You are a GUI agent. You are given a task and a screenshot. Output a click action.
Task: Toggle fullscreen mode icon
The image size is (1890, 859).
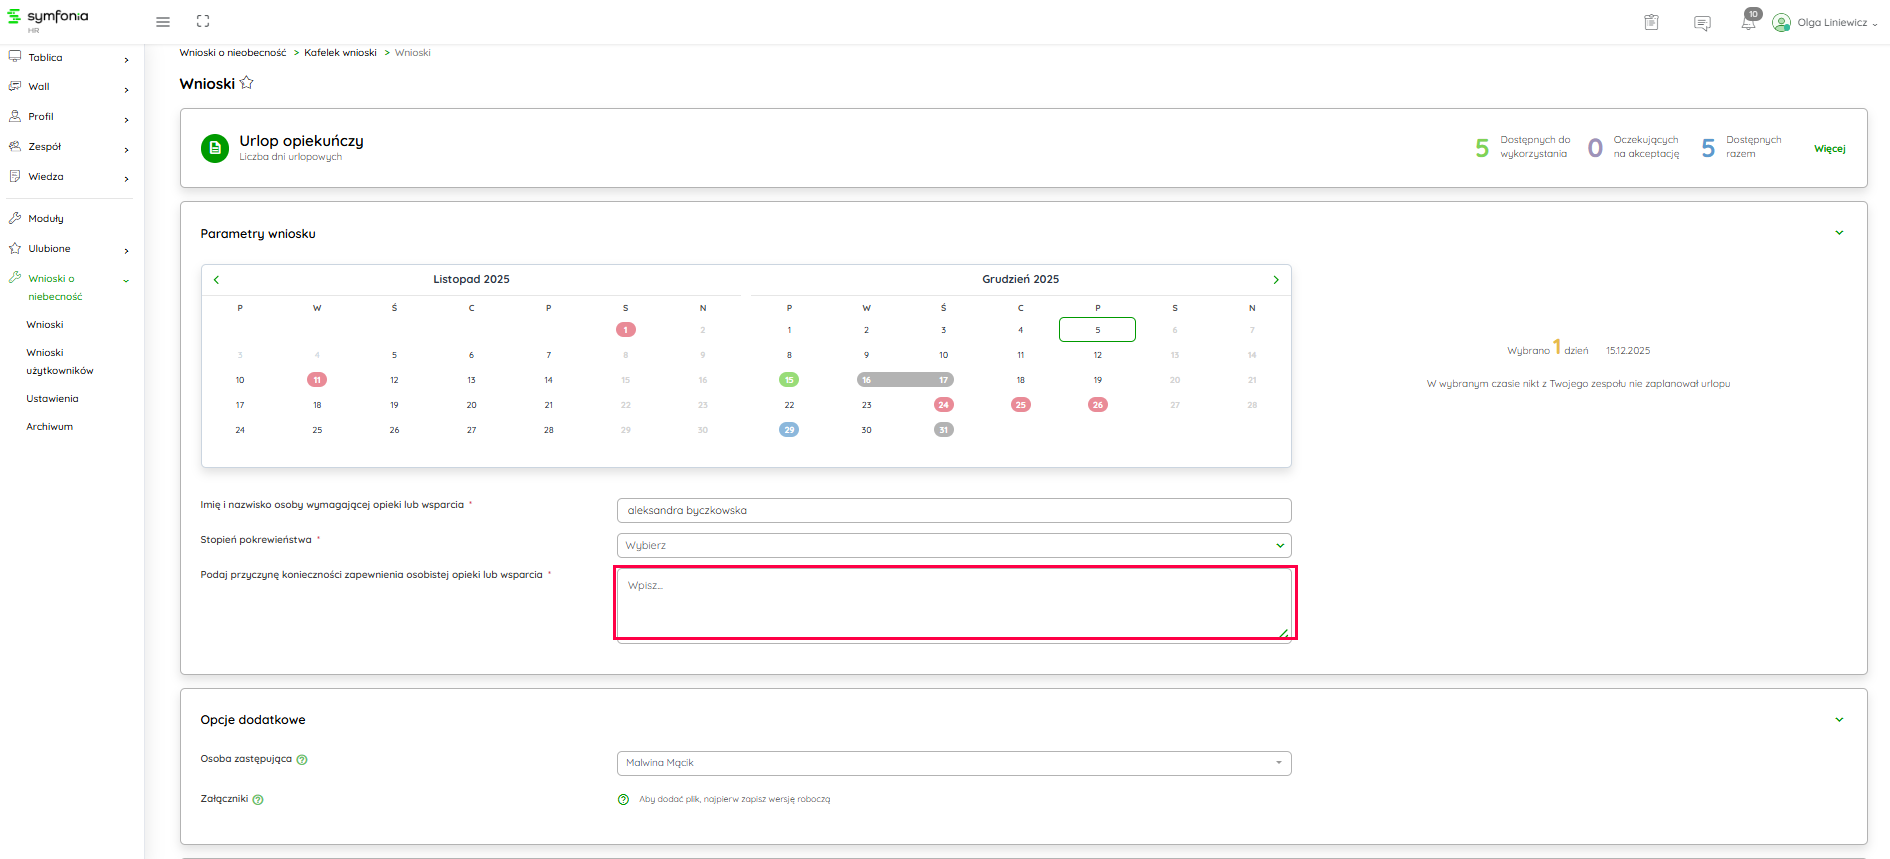203,22
